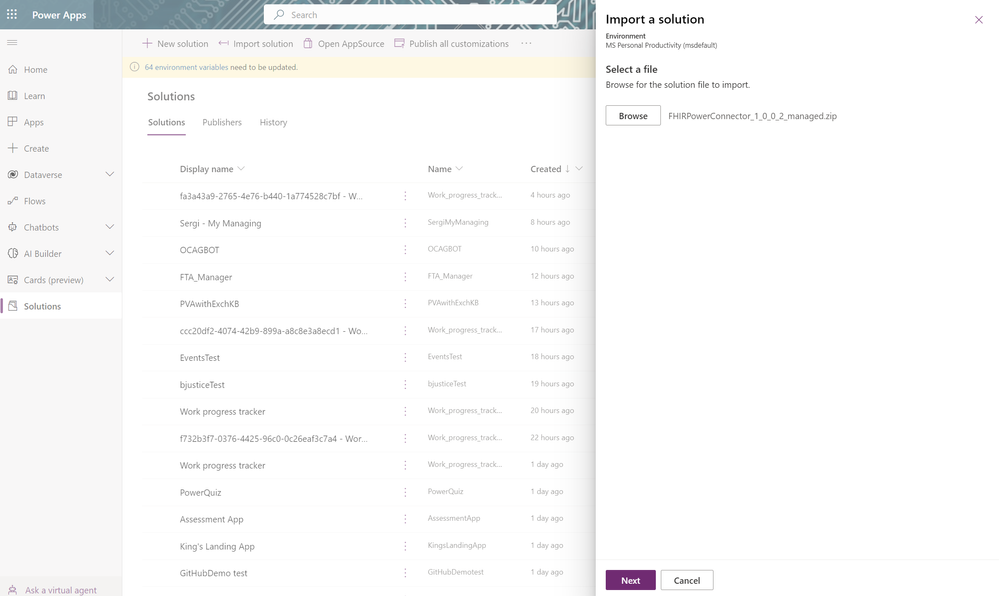
Task: Open more options for PowerQuiz row
Action: tap(405, 492)
